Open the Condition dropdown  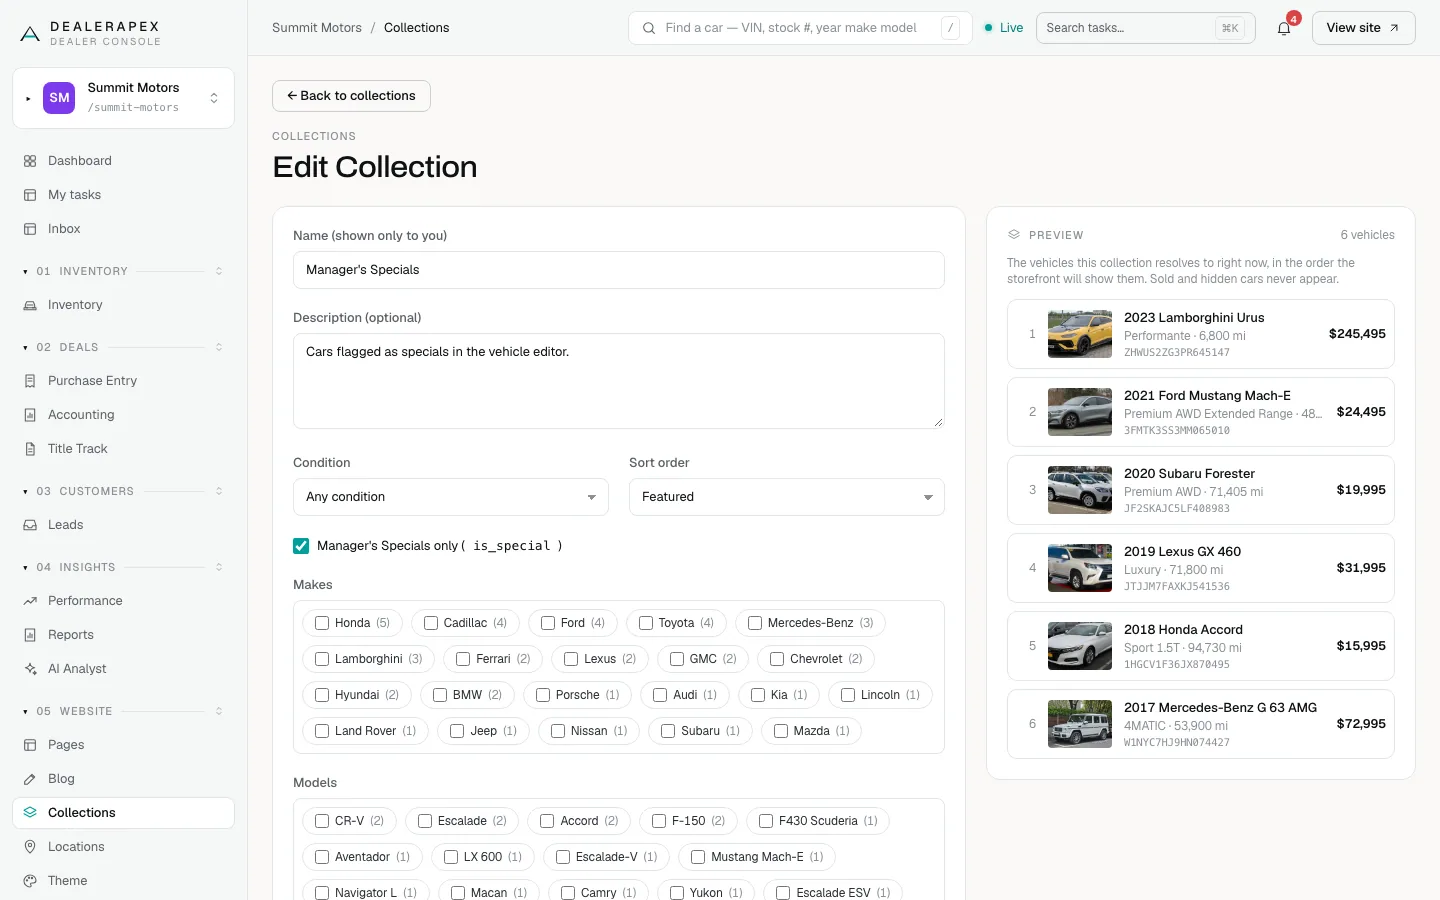451,497
